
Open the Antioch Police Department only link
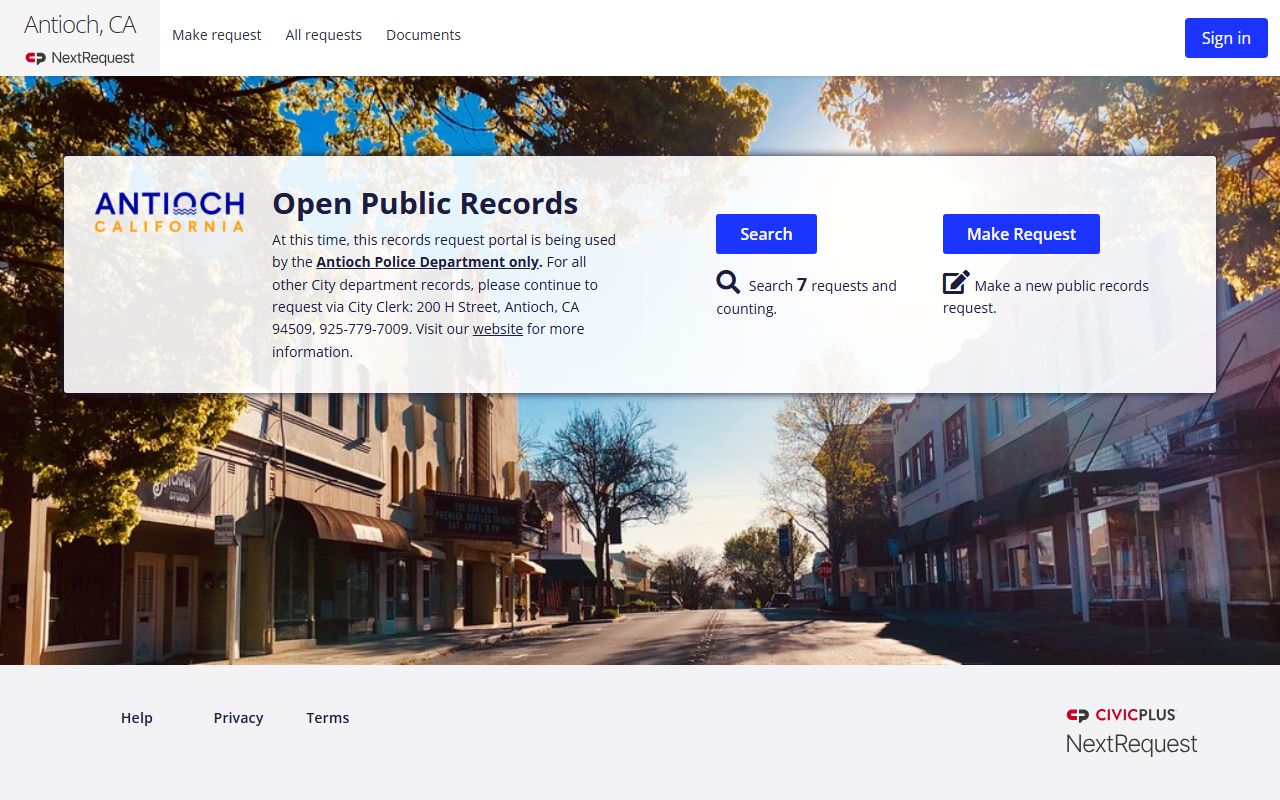[x=428, y=262]
